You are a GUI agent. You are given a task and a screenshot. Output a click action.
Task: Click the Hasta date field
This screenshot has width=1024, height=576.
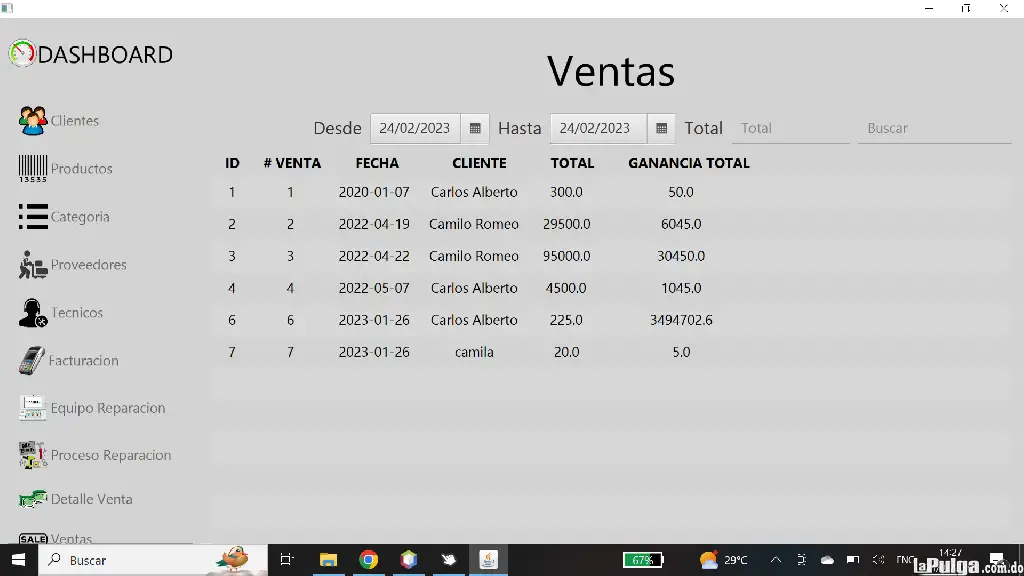598,128
